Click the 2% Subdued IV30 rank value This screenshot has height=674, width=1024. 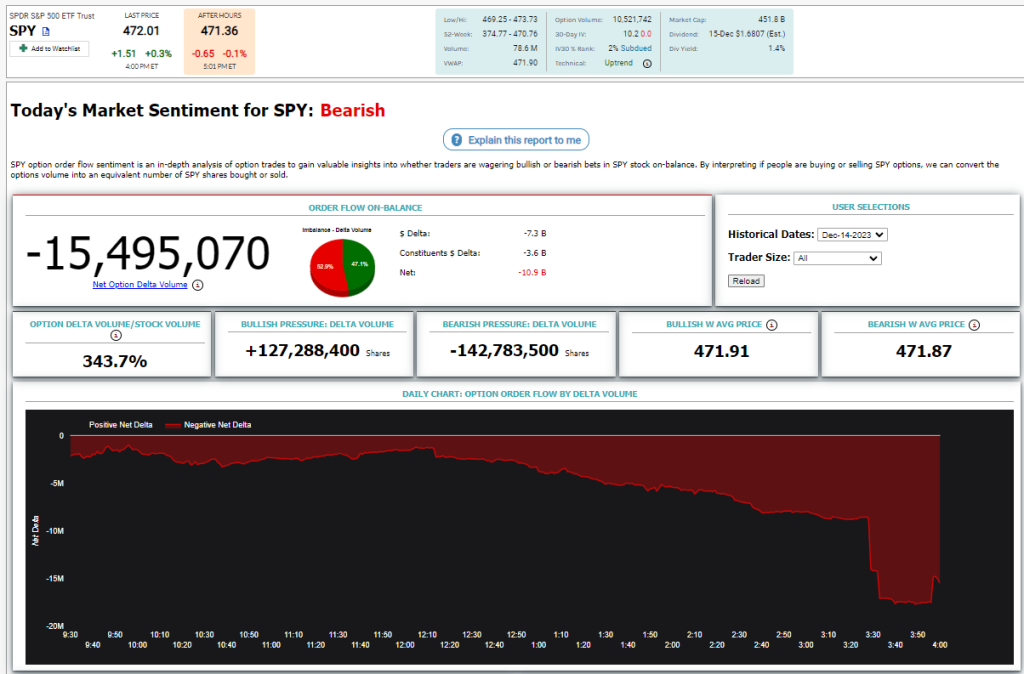tap(630, 48)
